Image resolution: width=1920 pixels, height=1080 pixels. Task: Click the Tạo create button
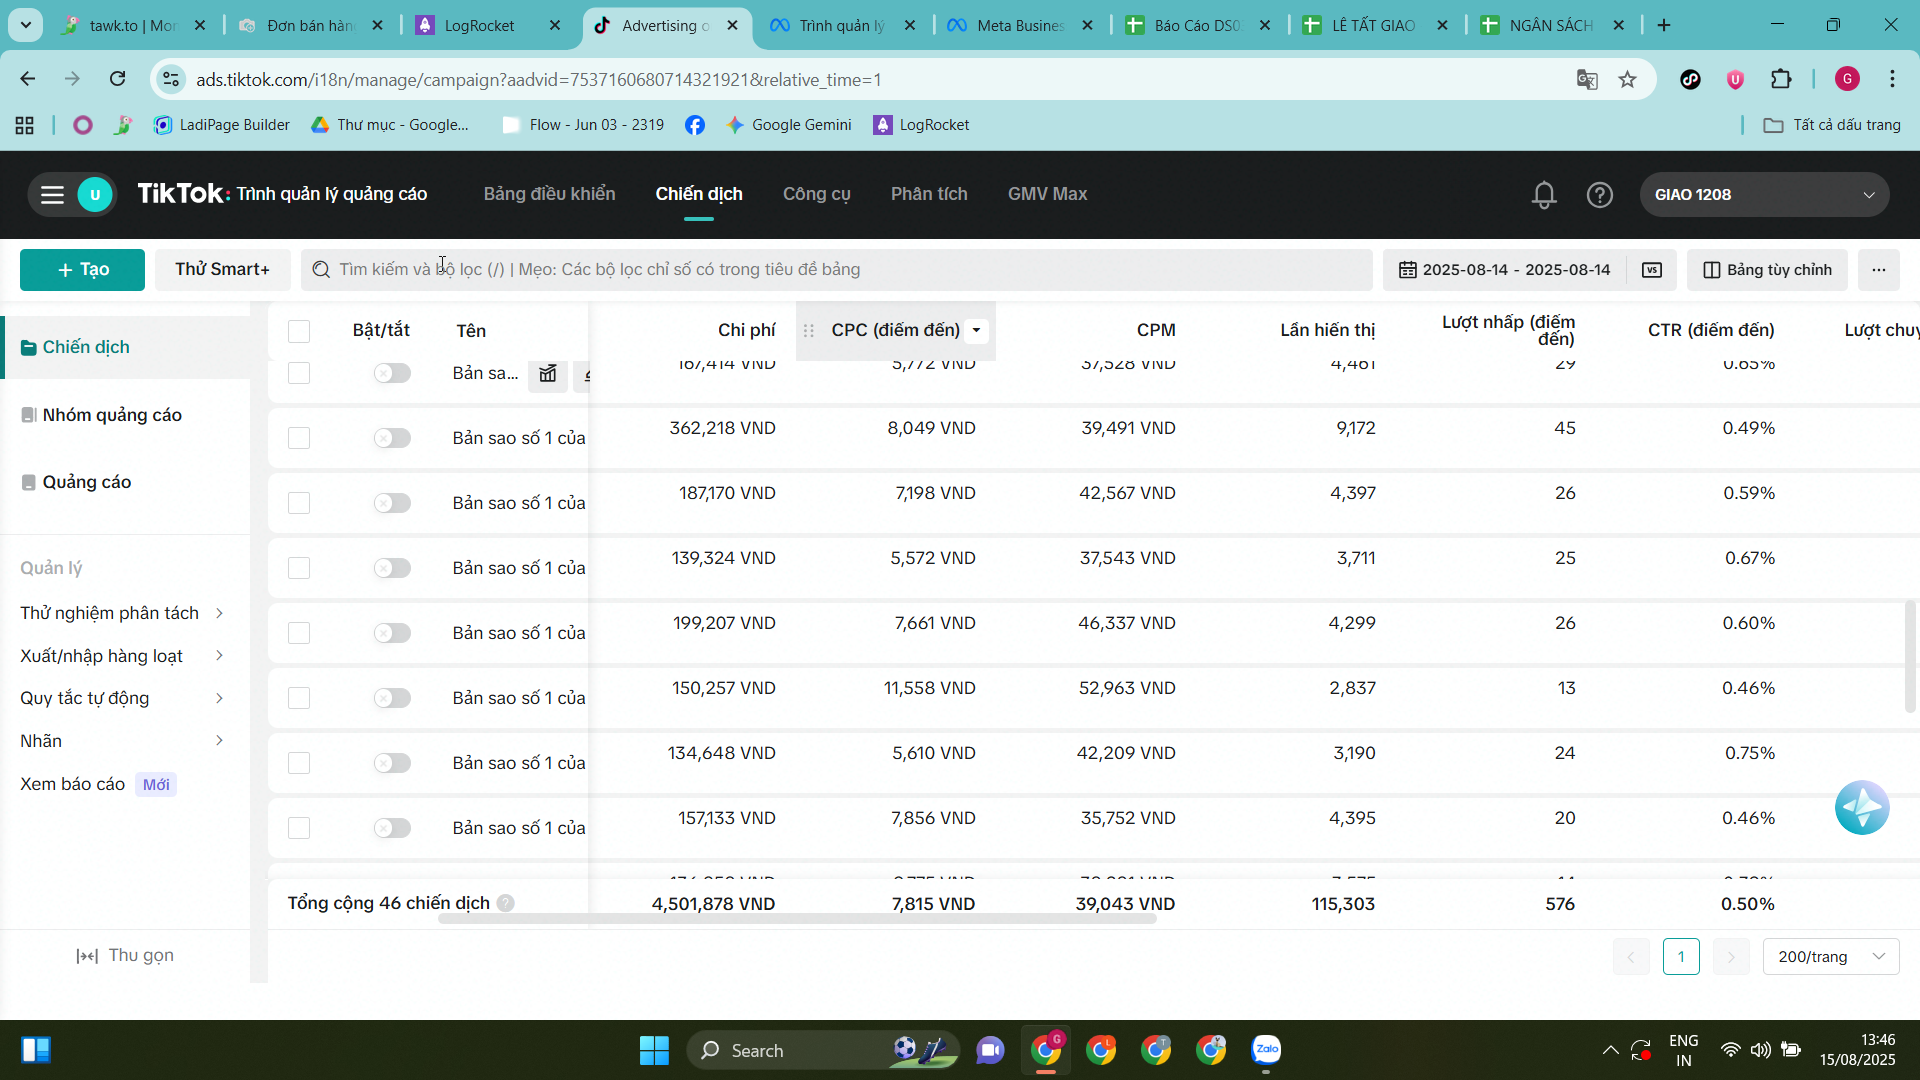(x=82, y=270)
